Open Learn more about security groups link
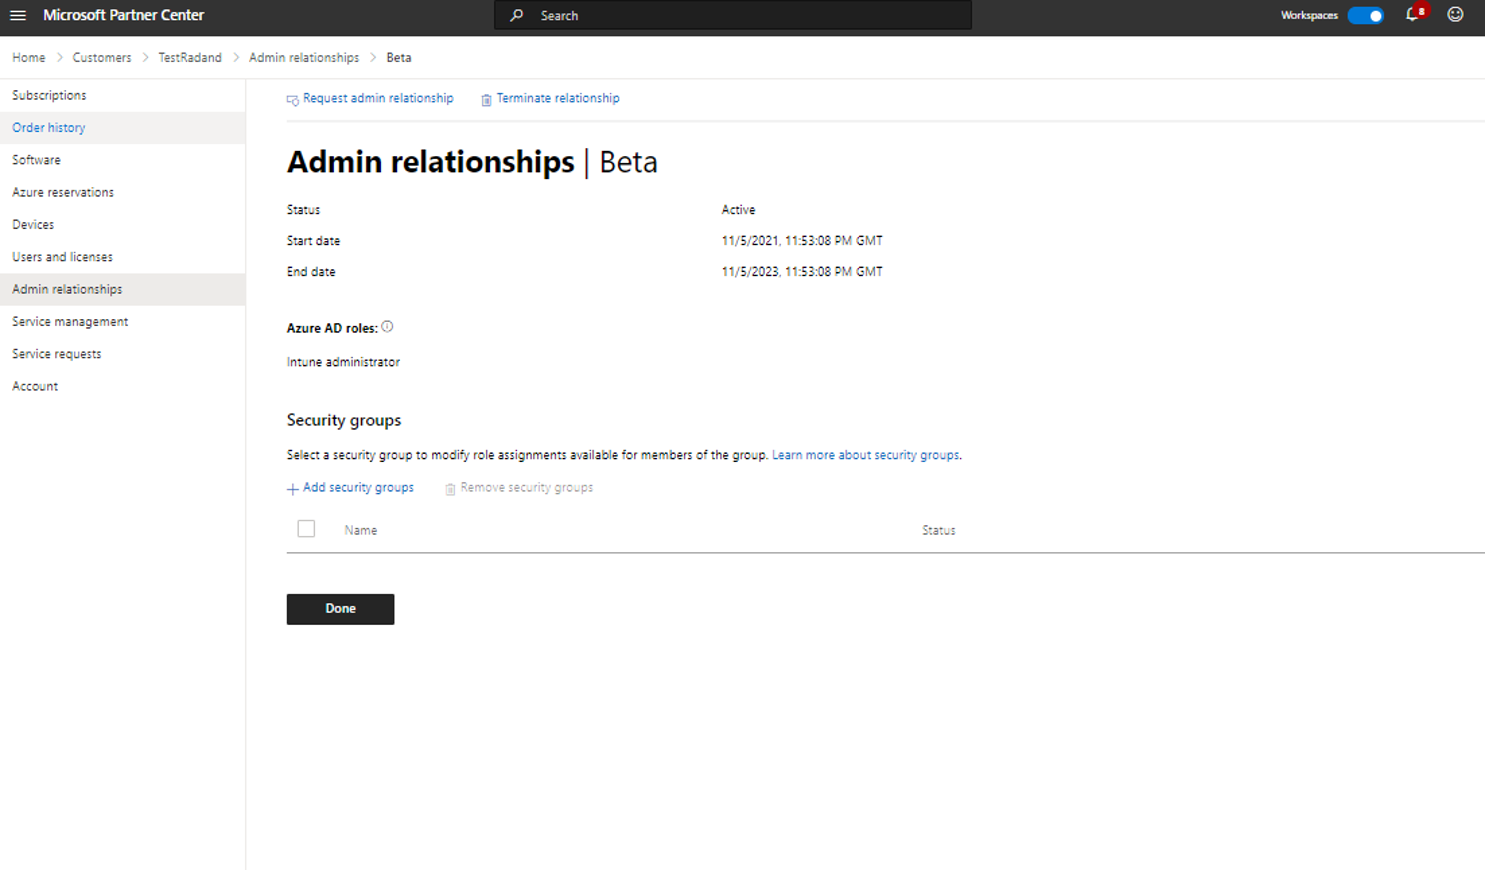The height and width of the screenshot is (870, 1485). pyautogui.click(x=866, y=455)
